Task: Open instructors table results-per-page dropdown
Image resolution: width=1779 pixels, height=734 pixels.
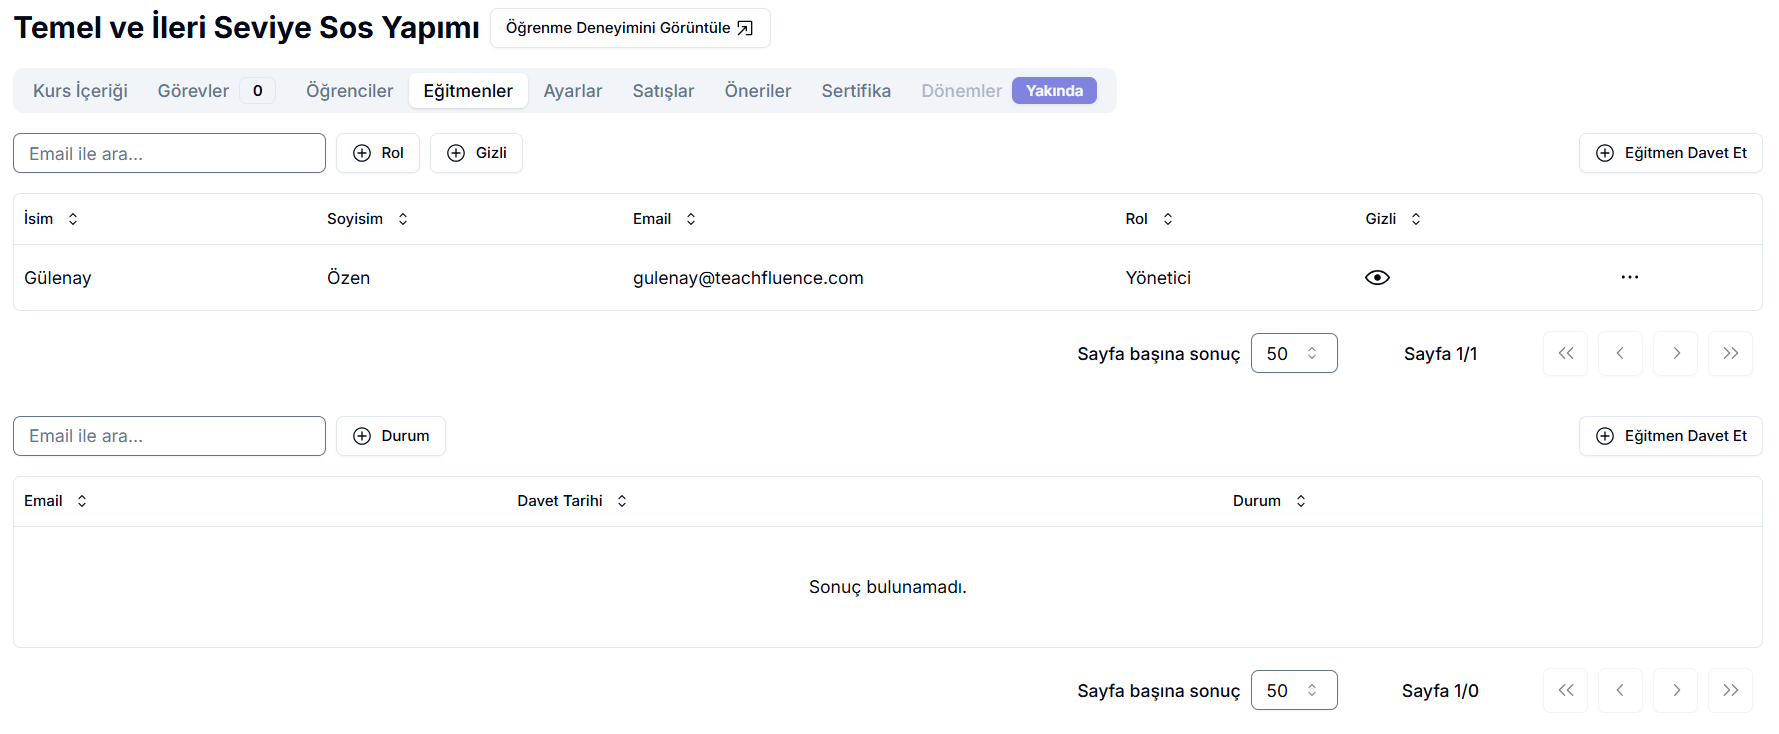Action: pyautogui.click(x=1294, y=353)
